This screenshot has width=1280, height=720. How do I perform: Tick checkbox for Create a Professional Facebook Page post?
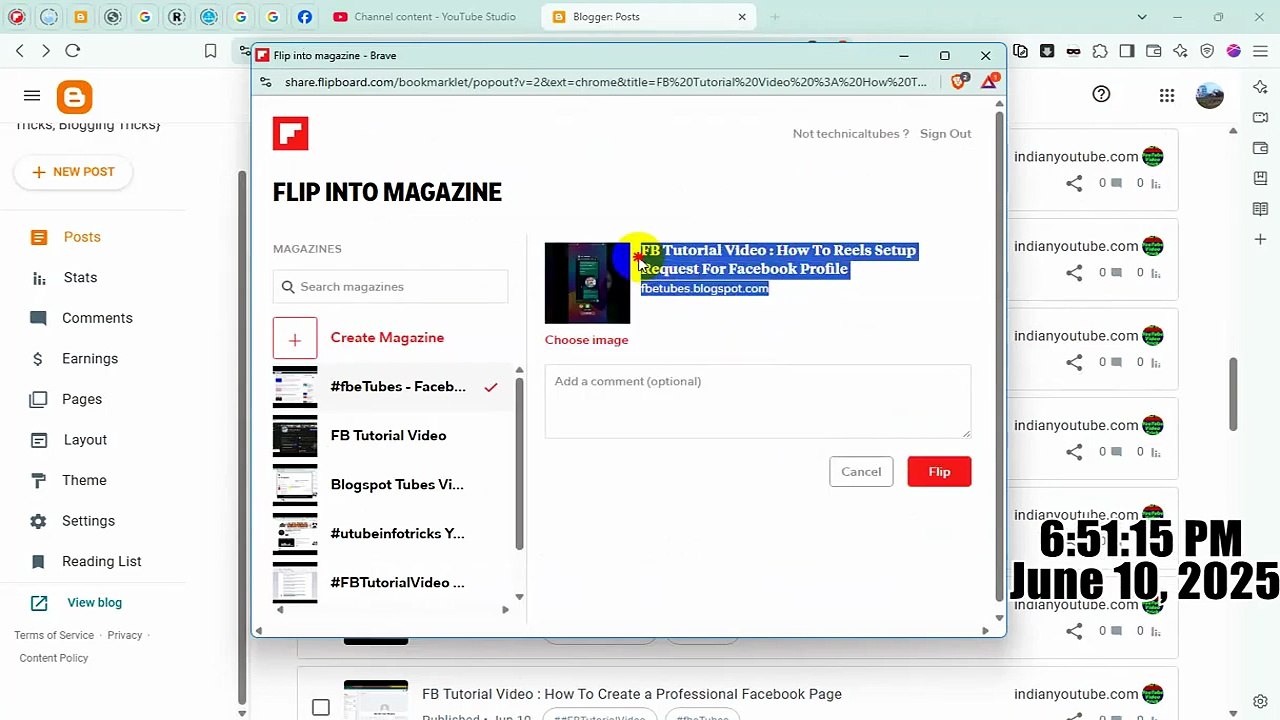[x=320, y=707]
